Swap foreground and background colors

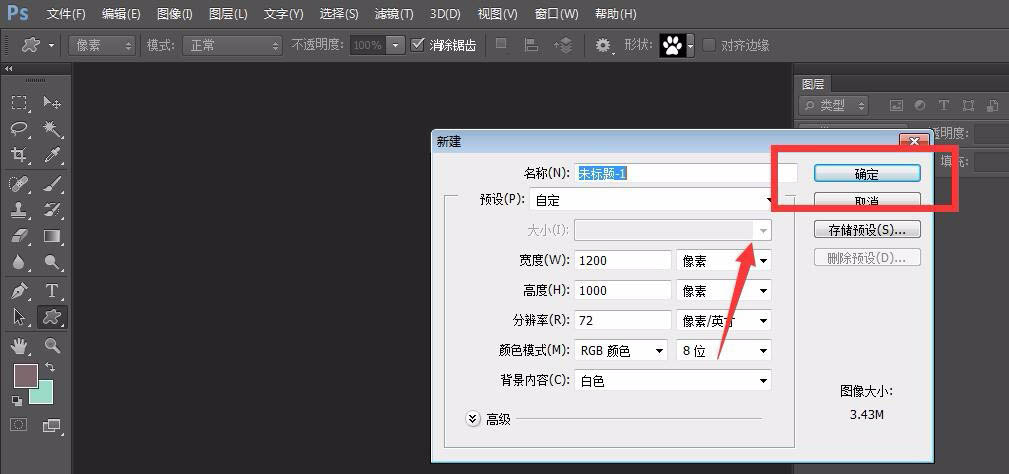tap(50, 367)
